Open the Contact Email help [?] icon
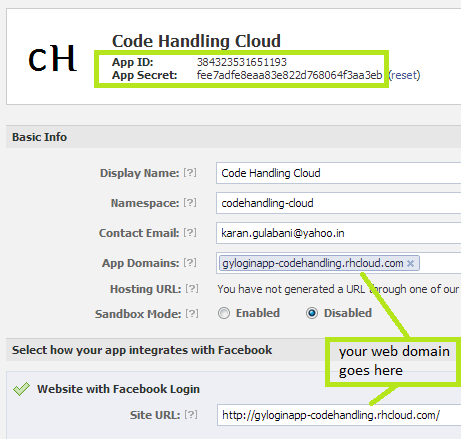Screen dimensions: 461x439 (x=190, y=233)
